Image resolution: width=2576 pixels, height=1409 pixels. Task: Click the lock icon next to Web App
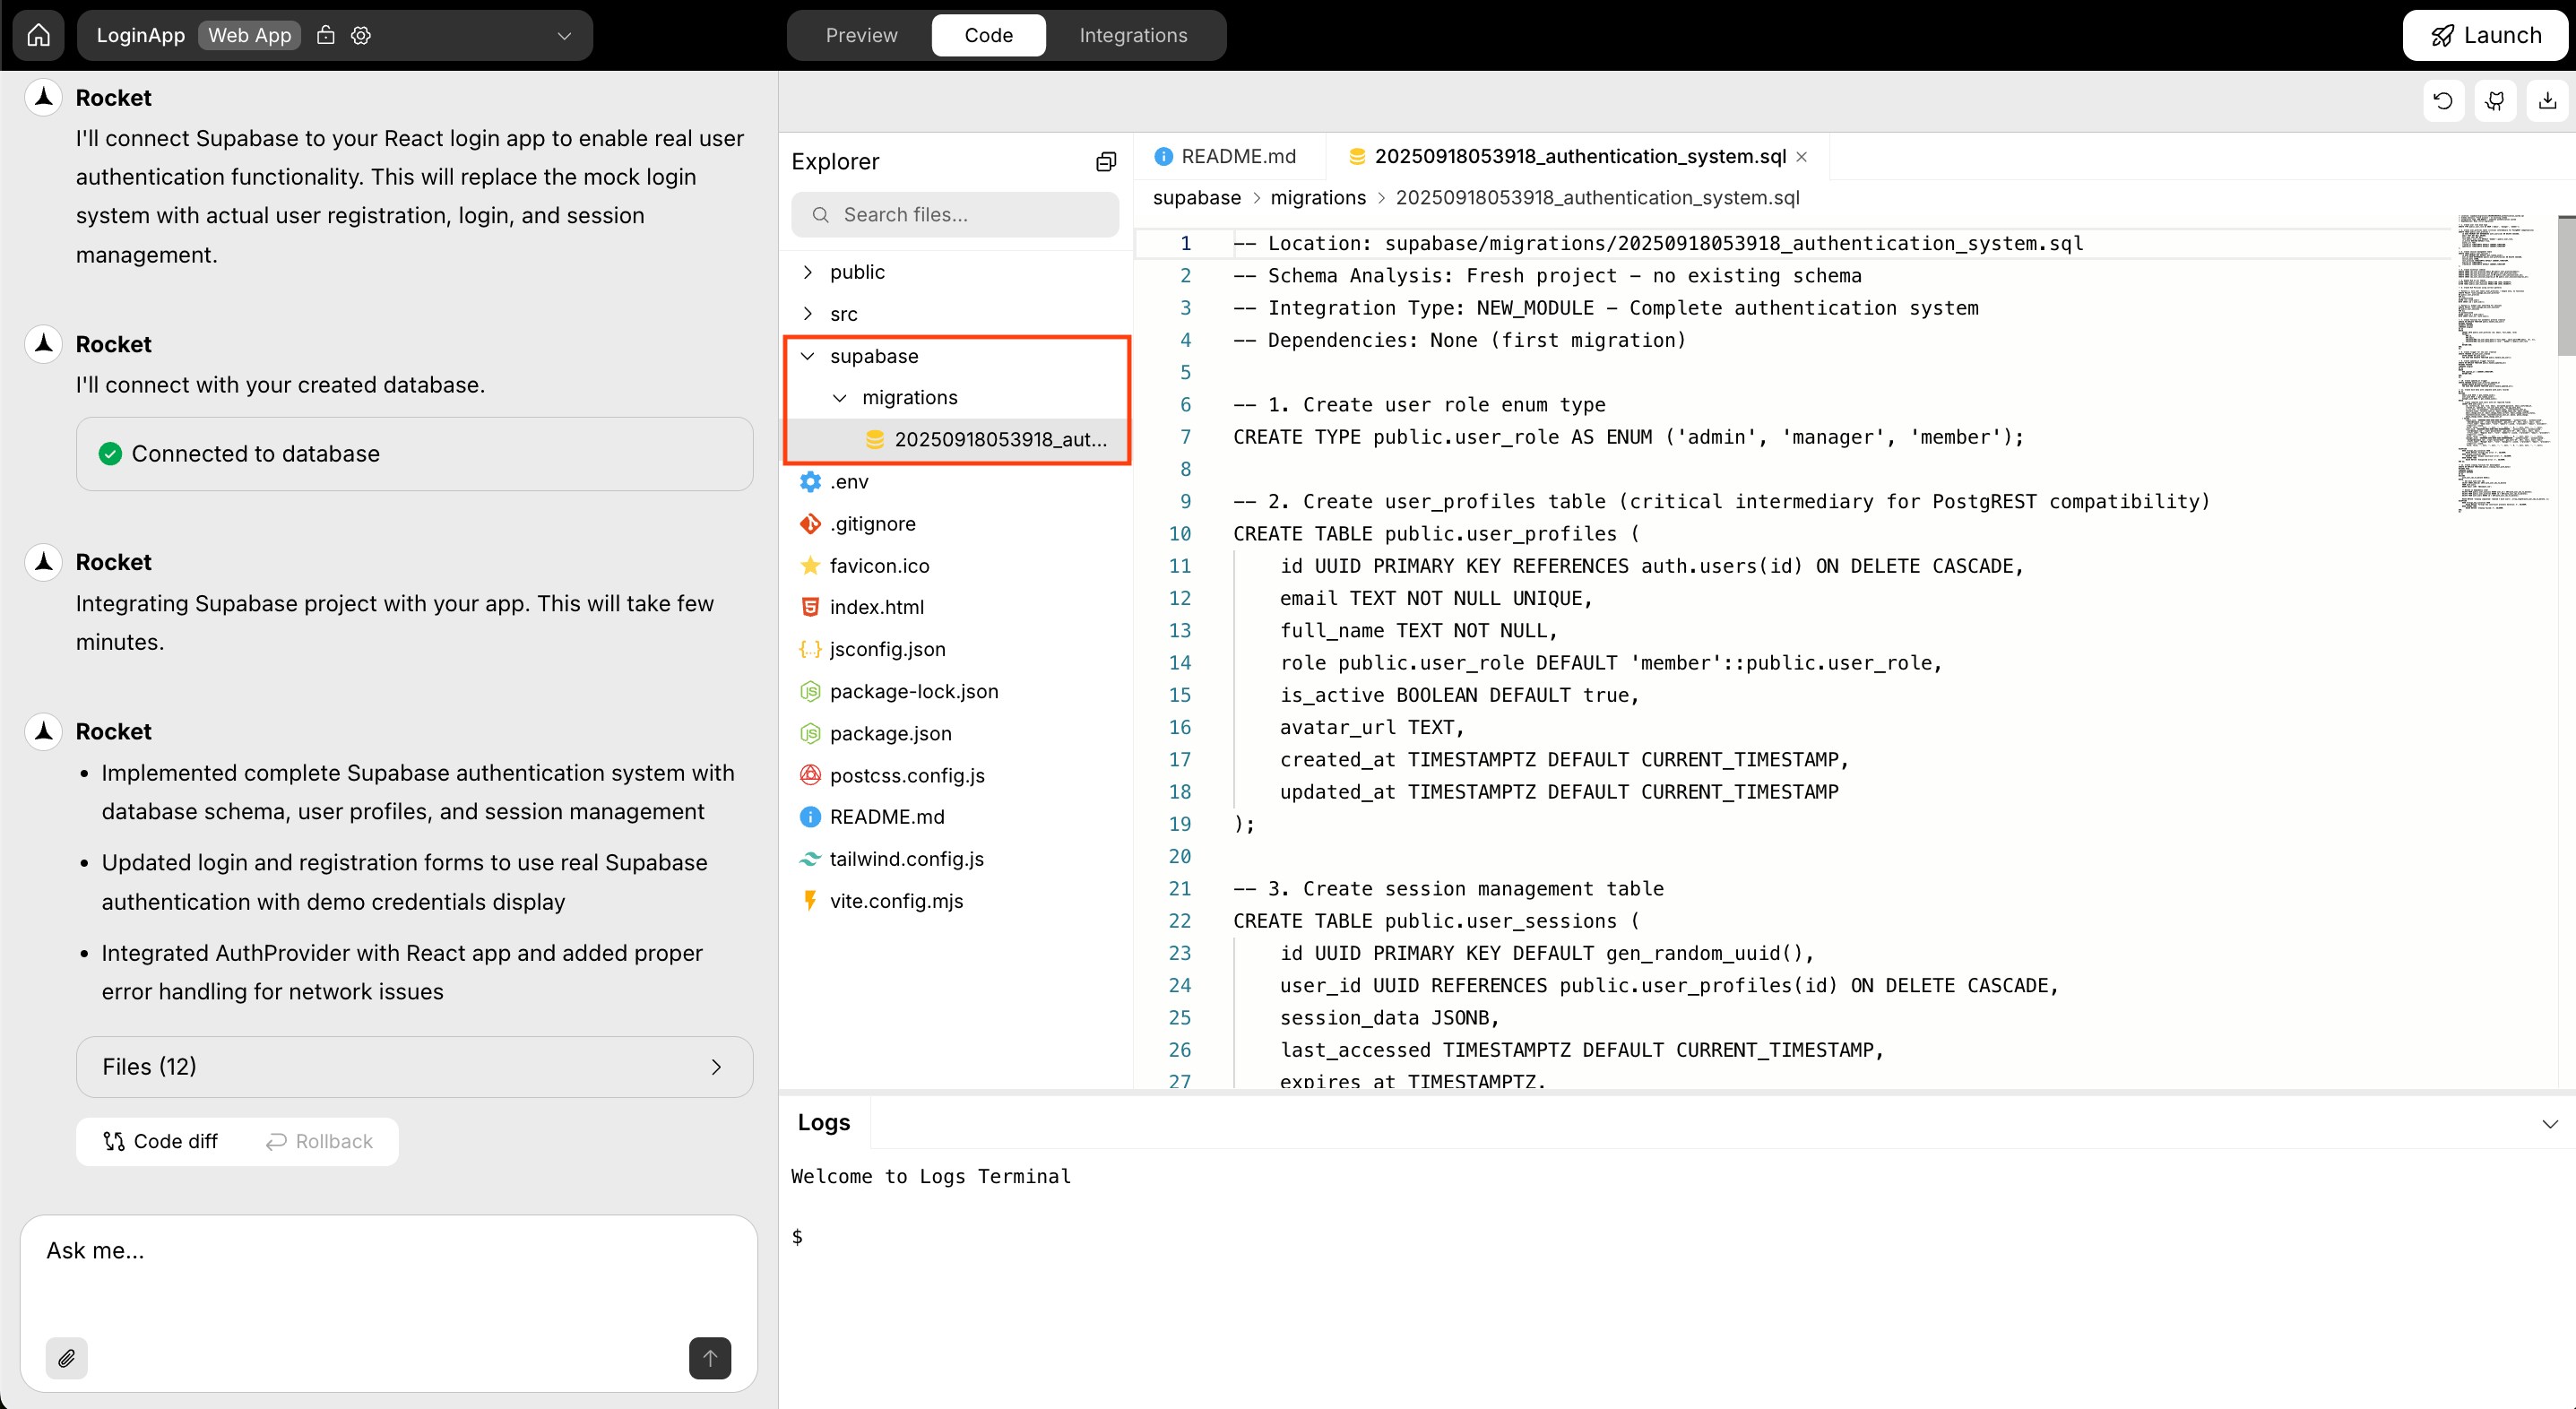coord(325,34)
